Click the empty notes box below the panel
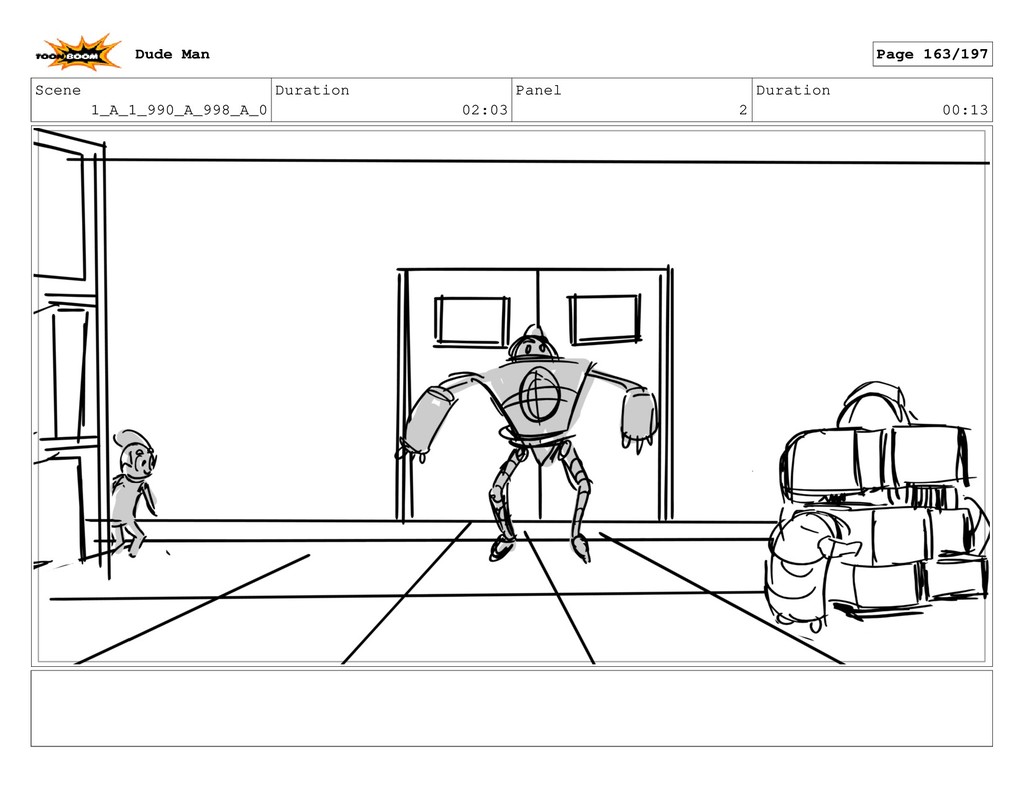The height and width of the screenshot is (793, 1024). (511, 708)
